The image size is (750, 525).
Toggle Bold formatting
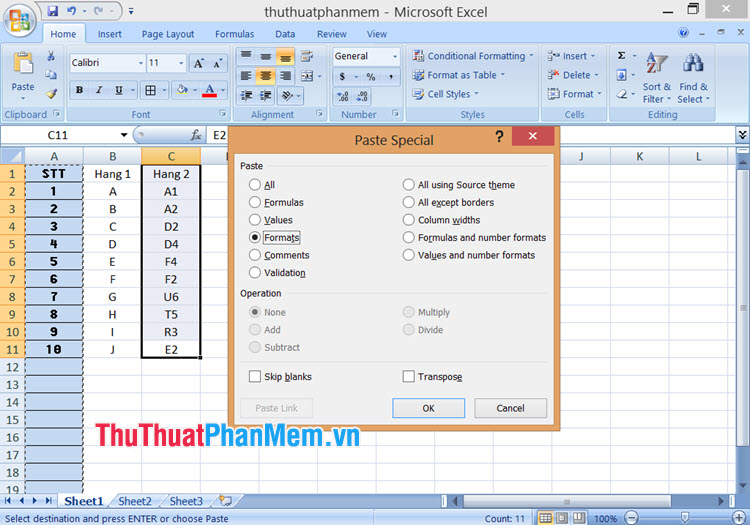79,90
